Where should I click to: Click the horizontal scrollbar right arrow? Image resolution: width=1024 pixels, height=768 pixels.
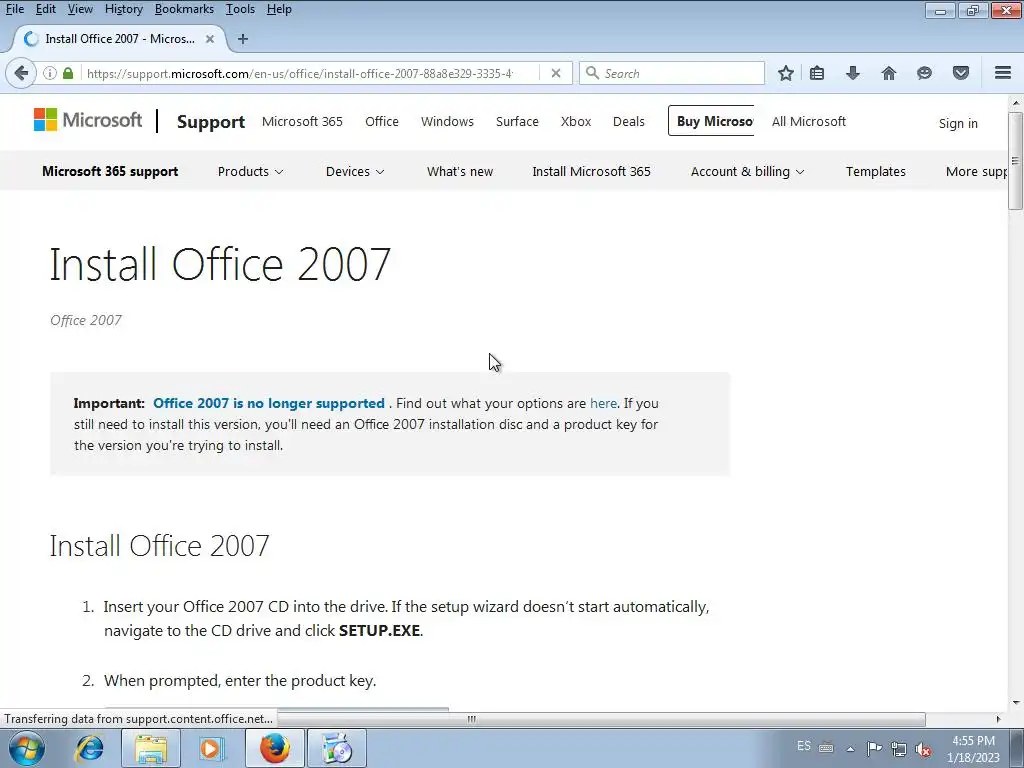coord(998,719)
